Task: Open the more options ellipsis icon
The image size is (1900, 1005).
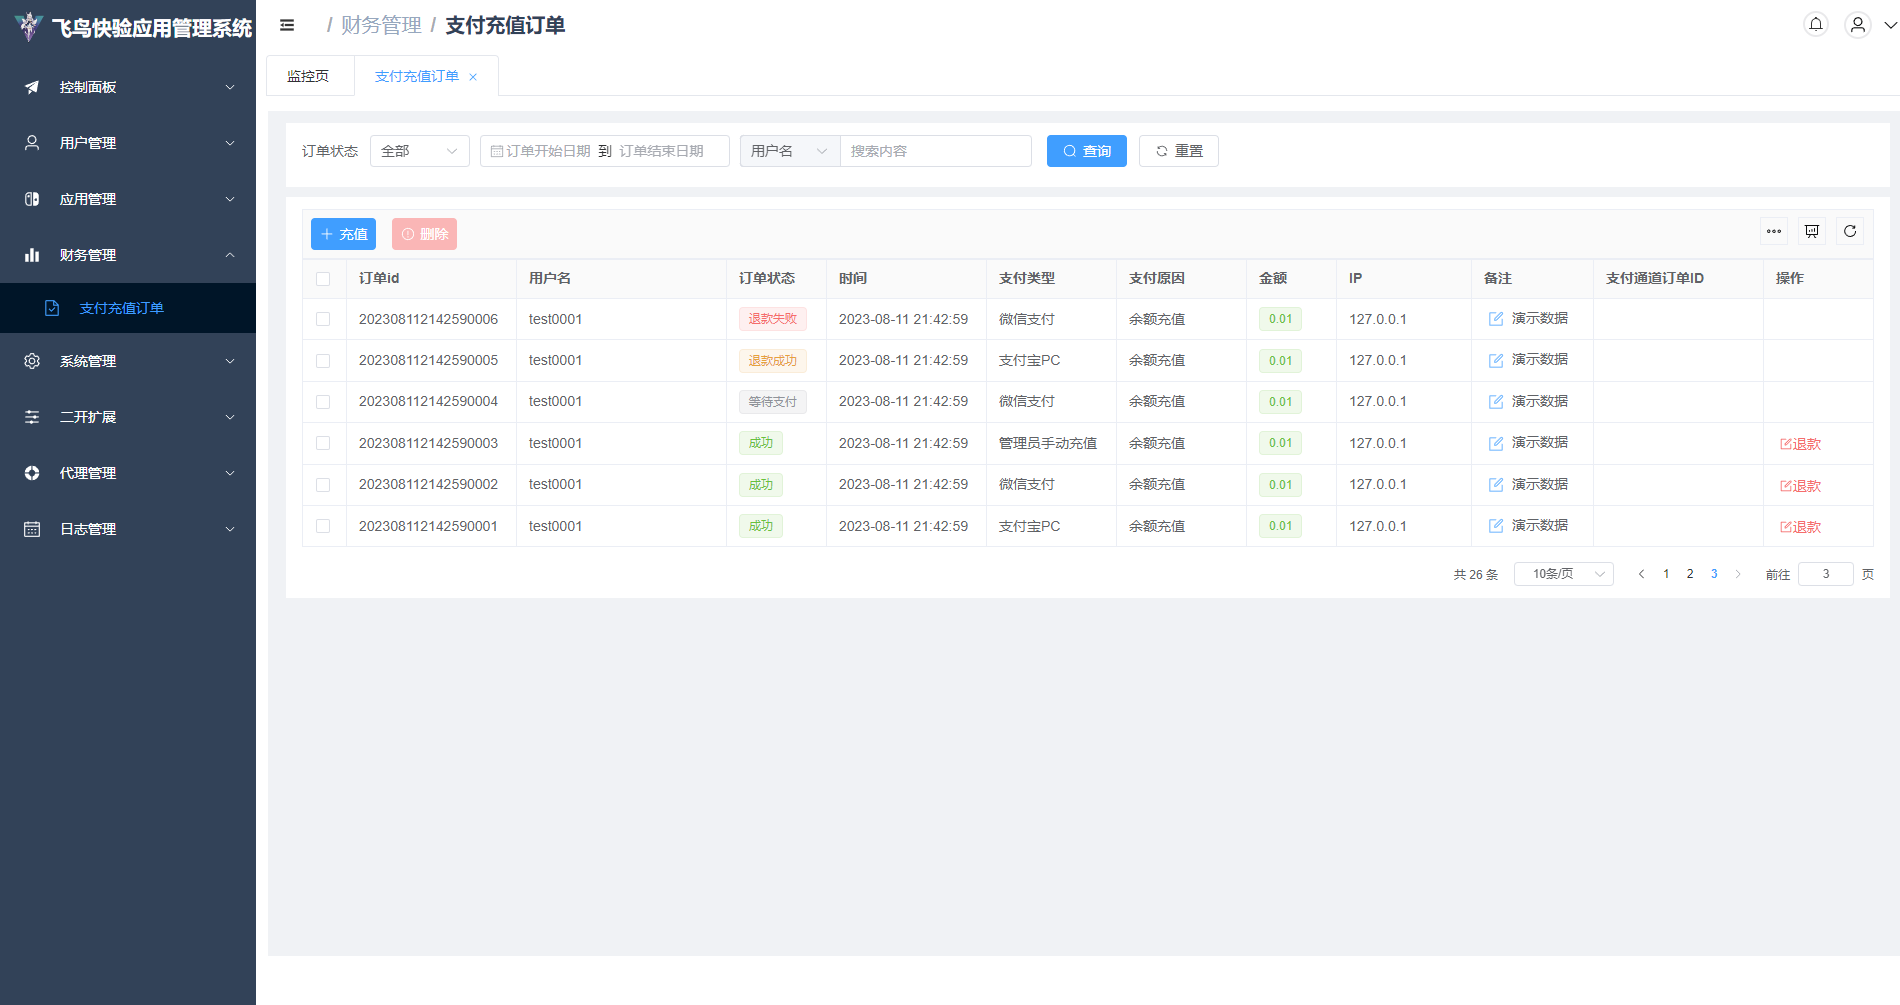Action: coord(1774,231)
